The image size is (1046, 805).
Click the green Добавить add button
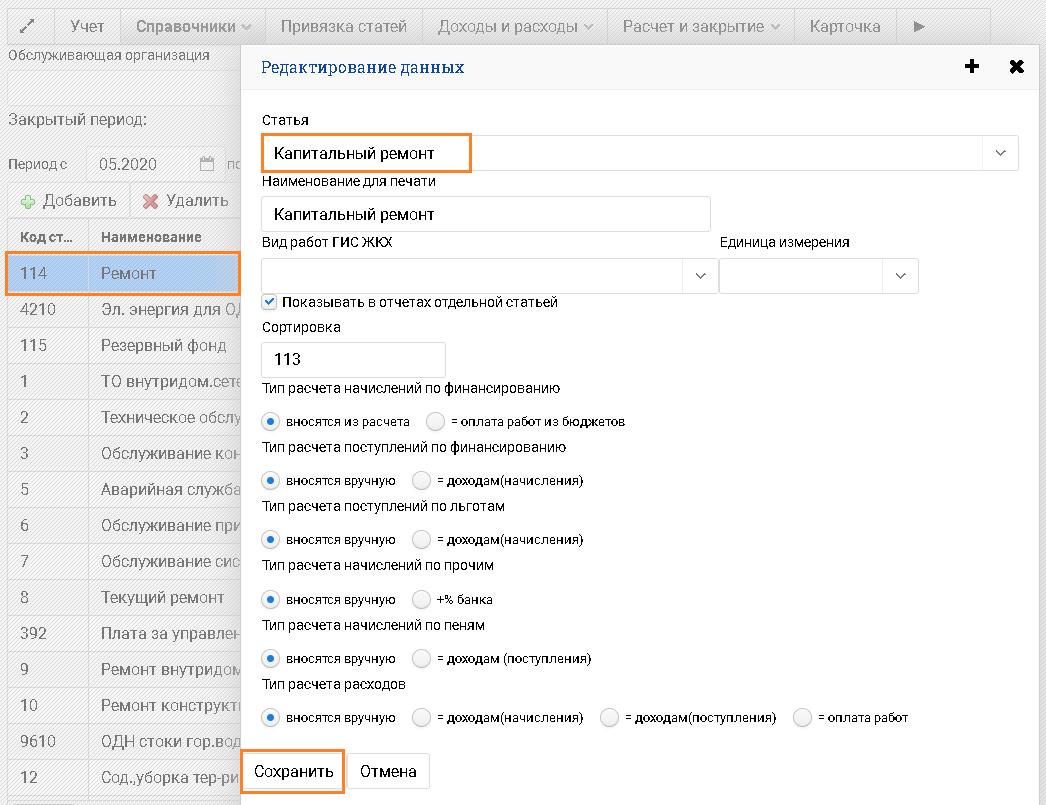(x=69, y=201)
